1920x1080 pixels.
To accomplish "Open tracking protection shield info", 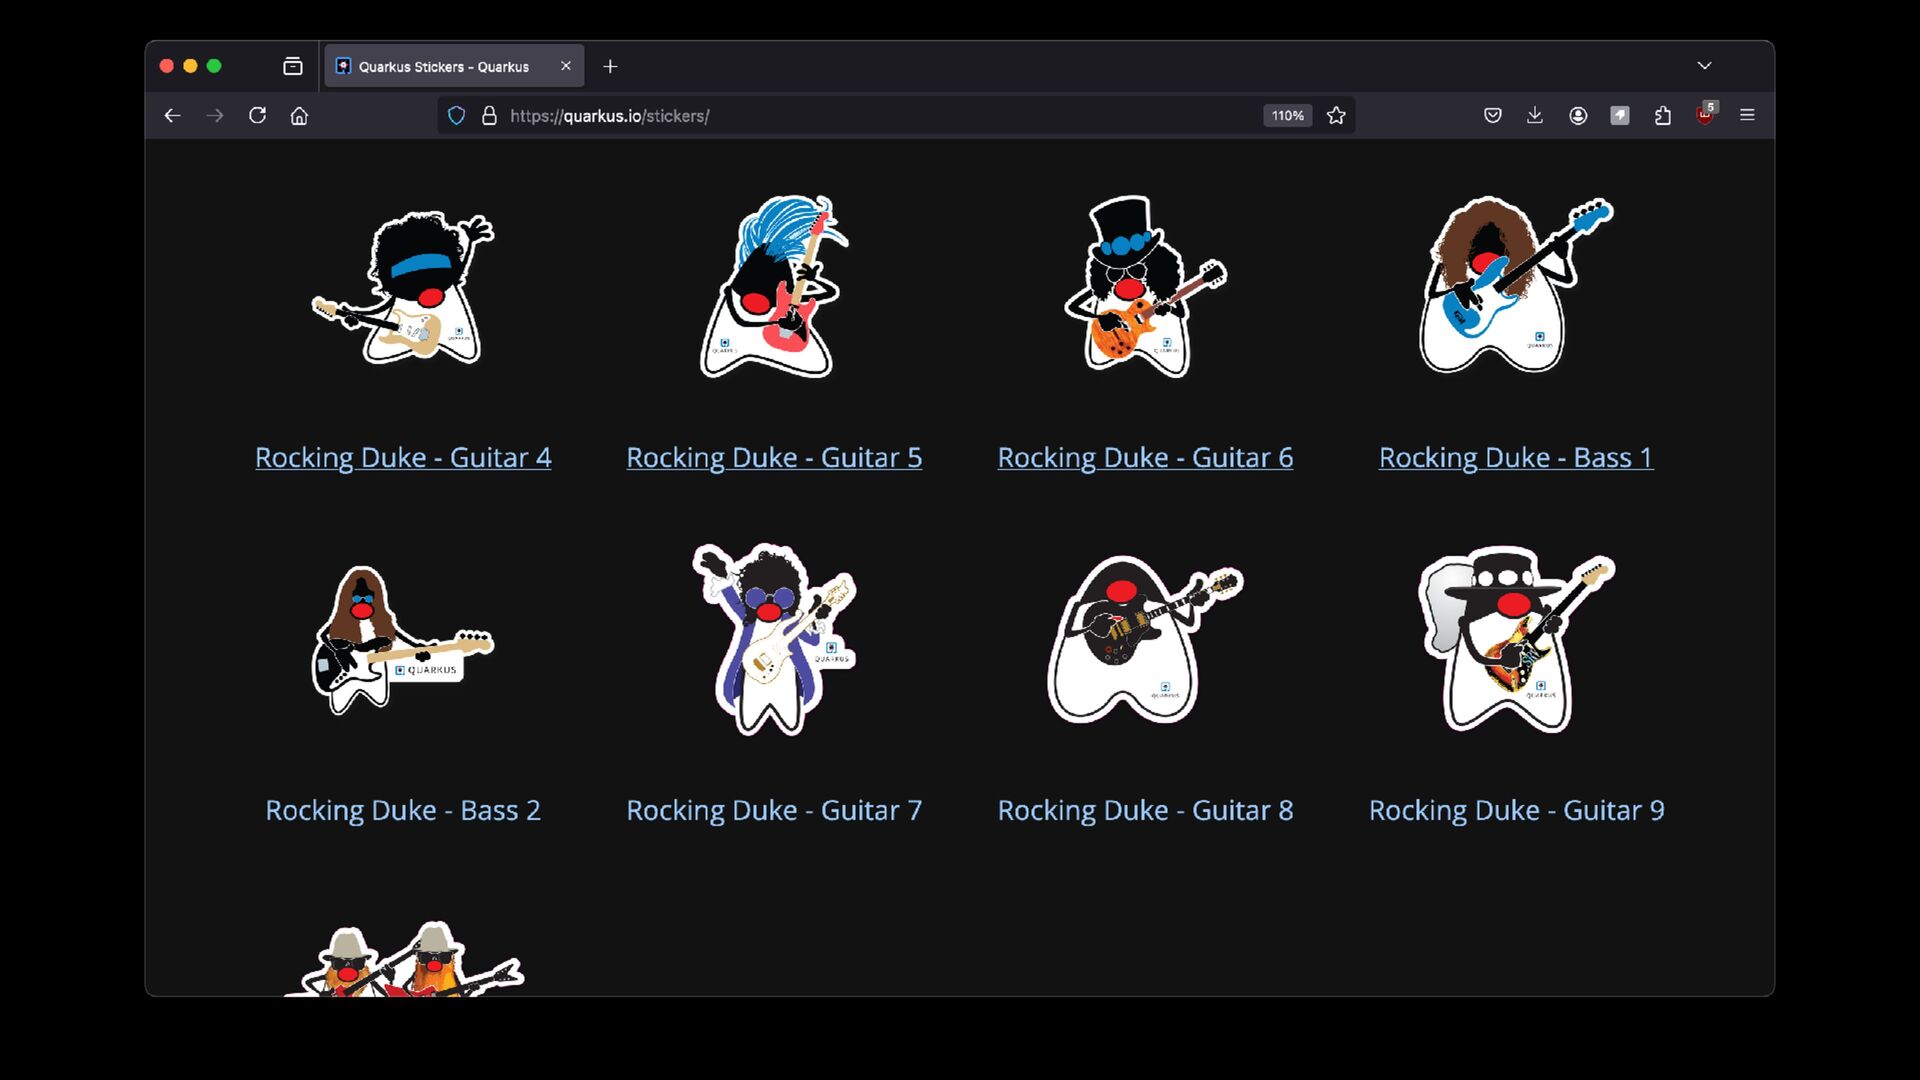I will click(456, 116).
